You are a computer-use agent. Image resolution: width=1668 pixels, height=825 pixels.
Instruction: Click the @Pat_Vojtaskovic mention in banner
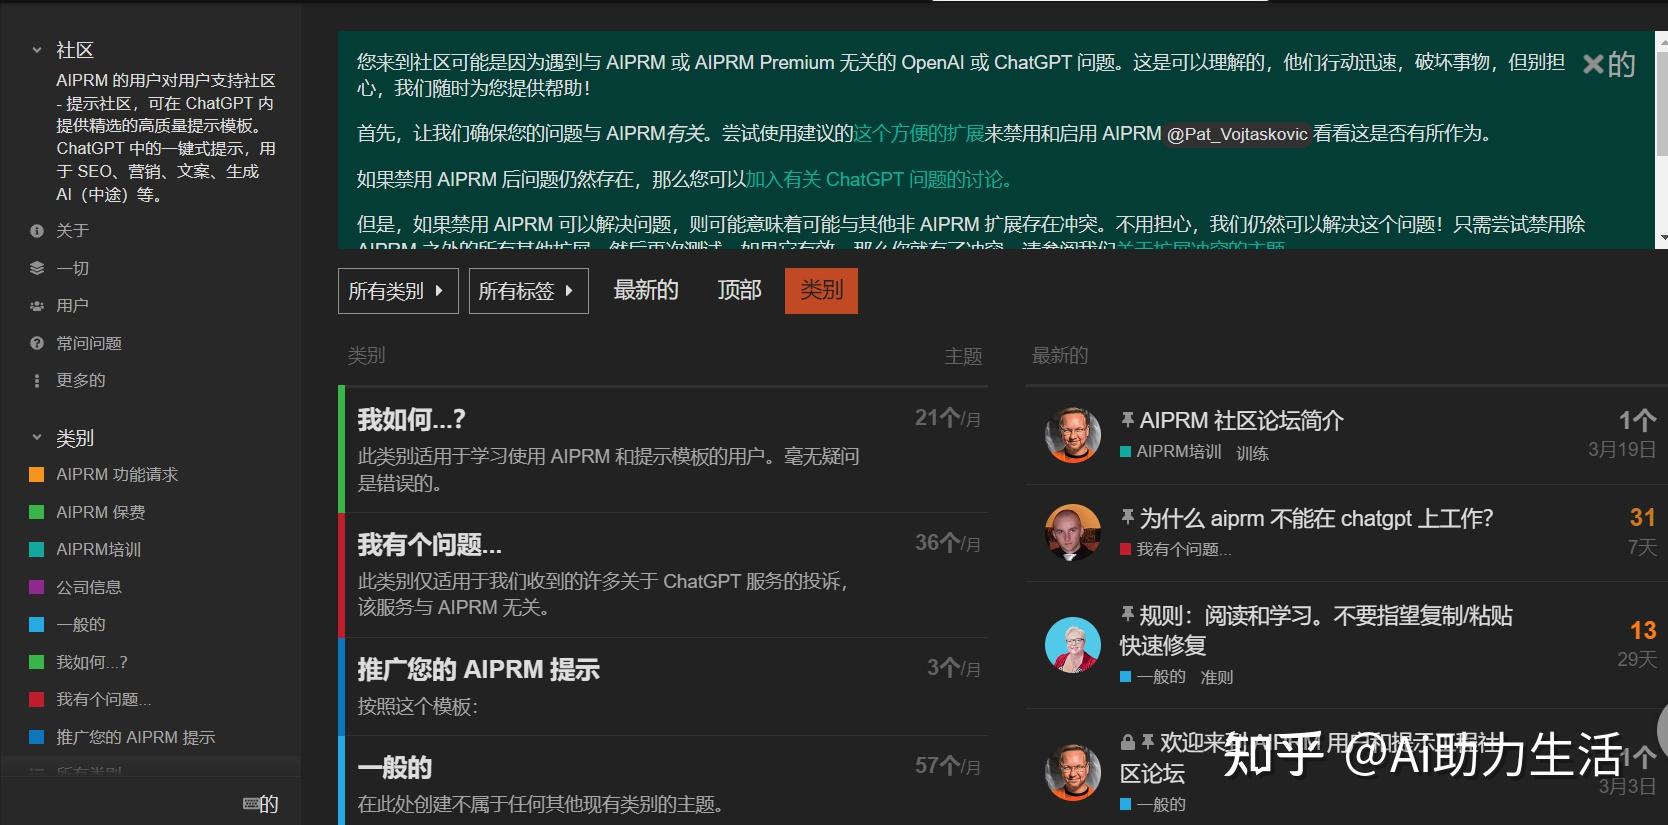pos(1237,134)
